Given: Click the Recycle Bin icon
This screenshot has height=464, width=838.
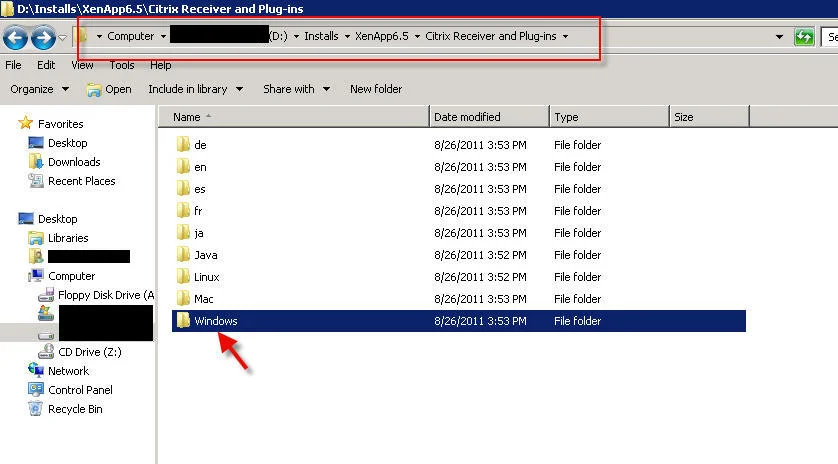Looking at the screenshot, I should [36, 408].
